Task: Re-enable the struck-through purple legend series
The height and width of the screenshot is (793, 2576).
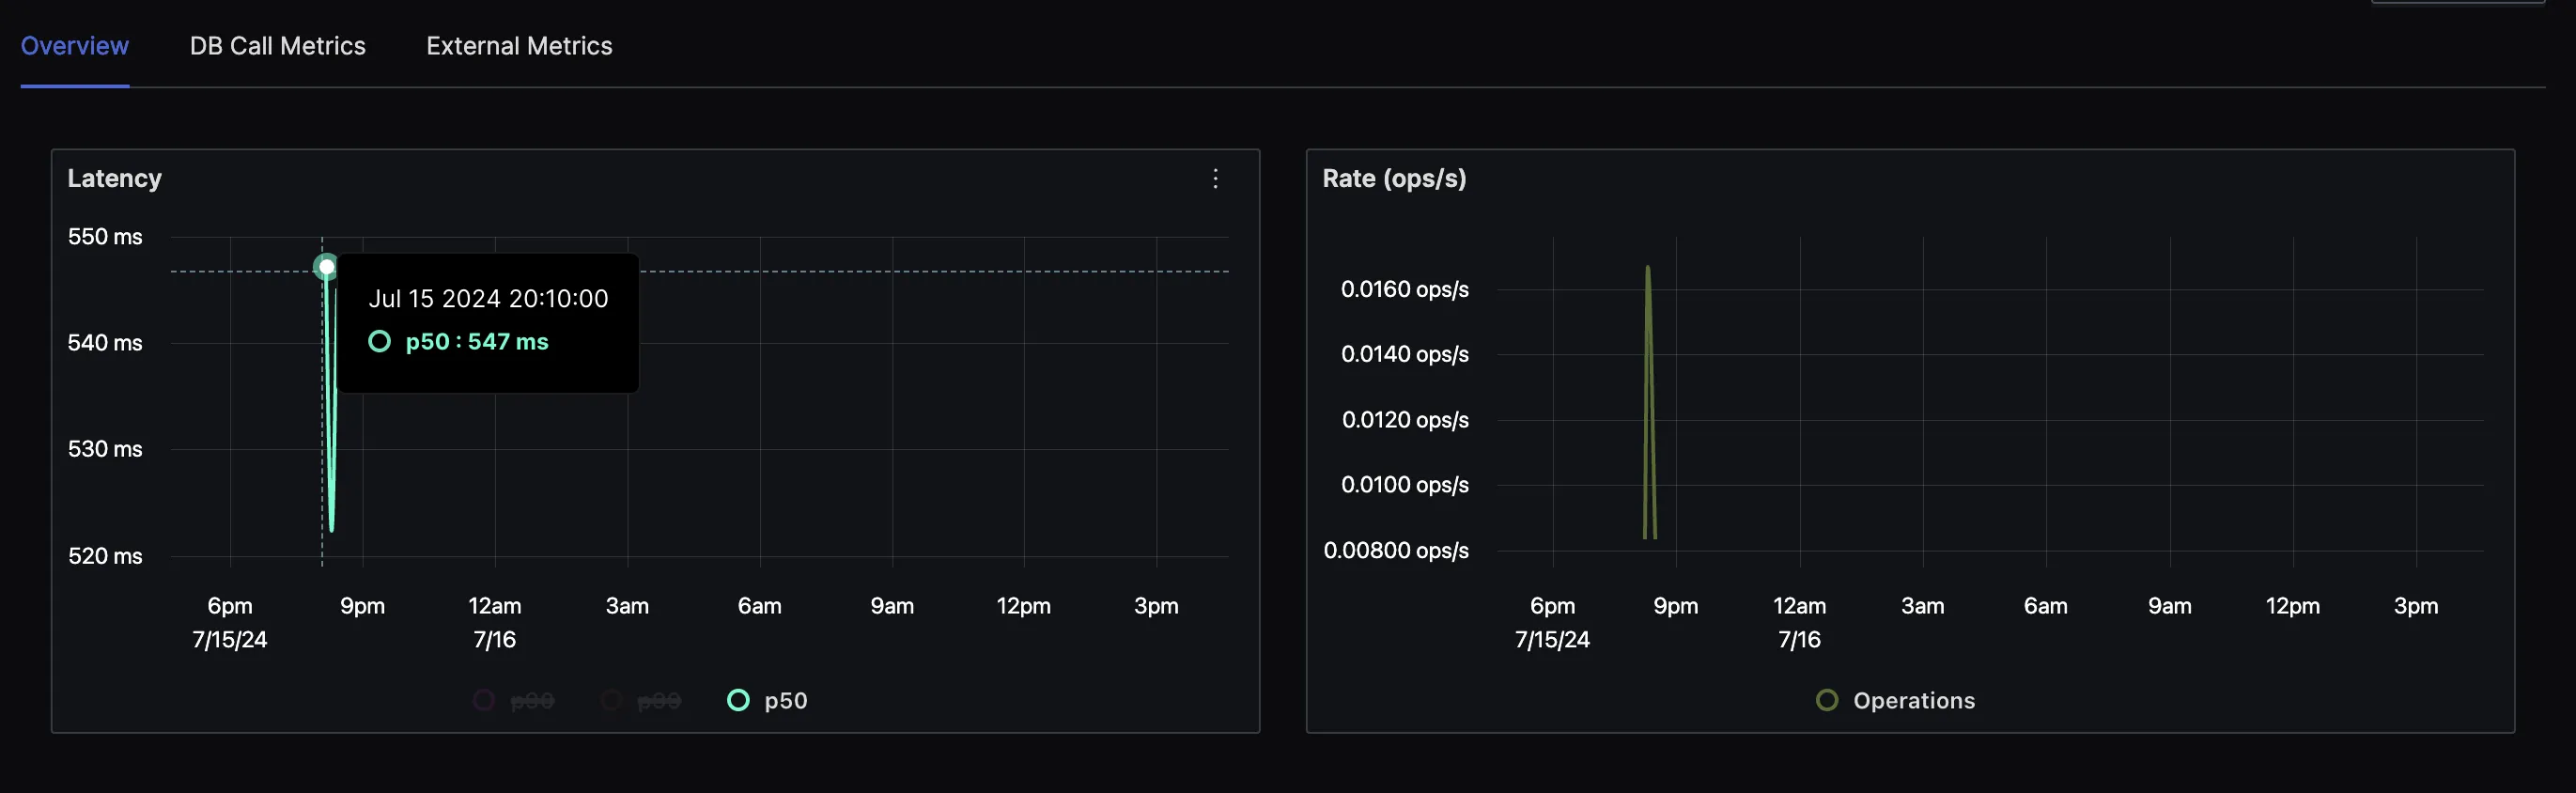Action: pyautogui.click(x=514, y=701)
